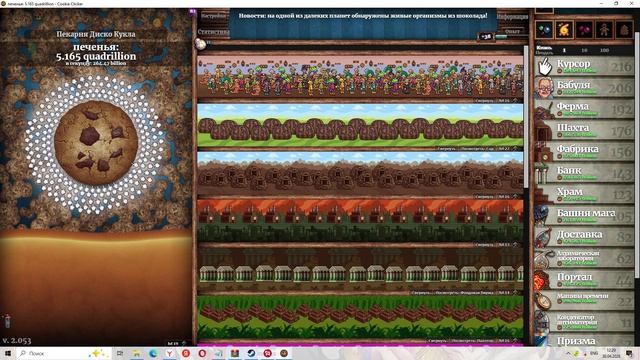Click the temple building row image
This screenshot has height=360, width=640.
(360, 317)
